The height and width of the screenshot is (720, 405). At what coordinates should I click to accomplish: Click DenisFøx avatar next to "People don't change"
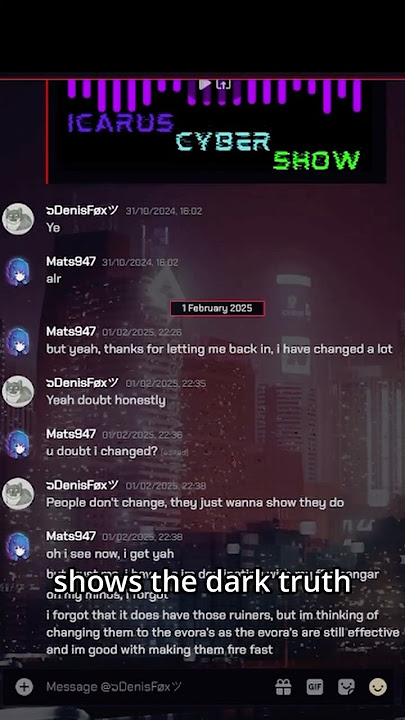(18, 494)
